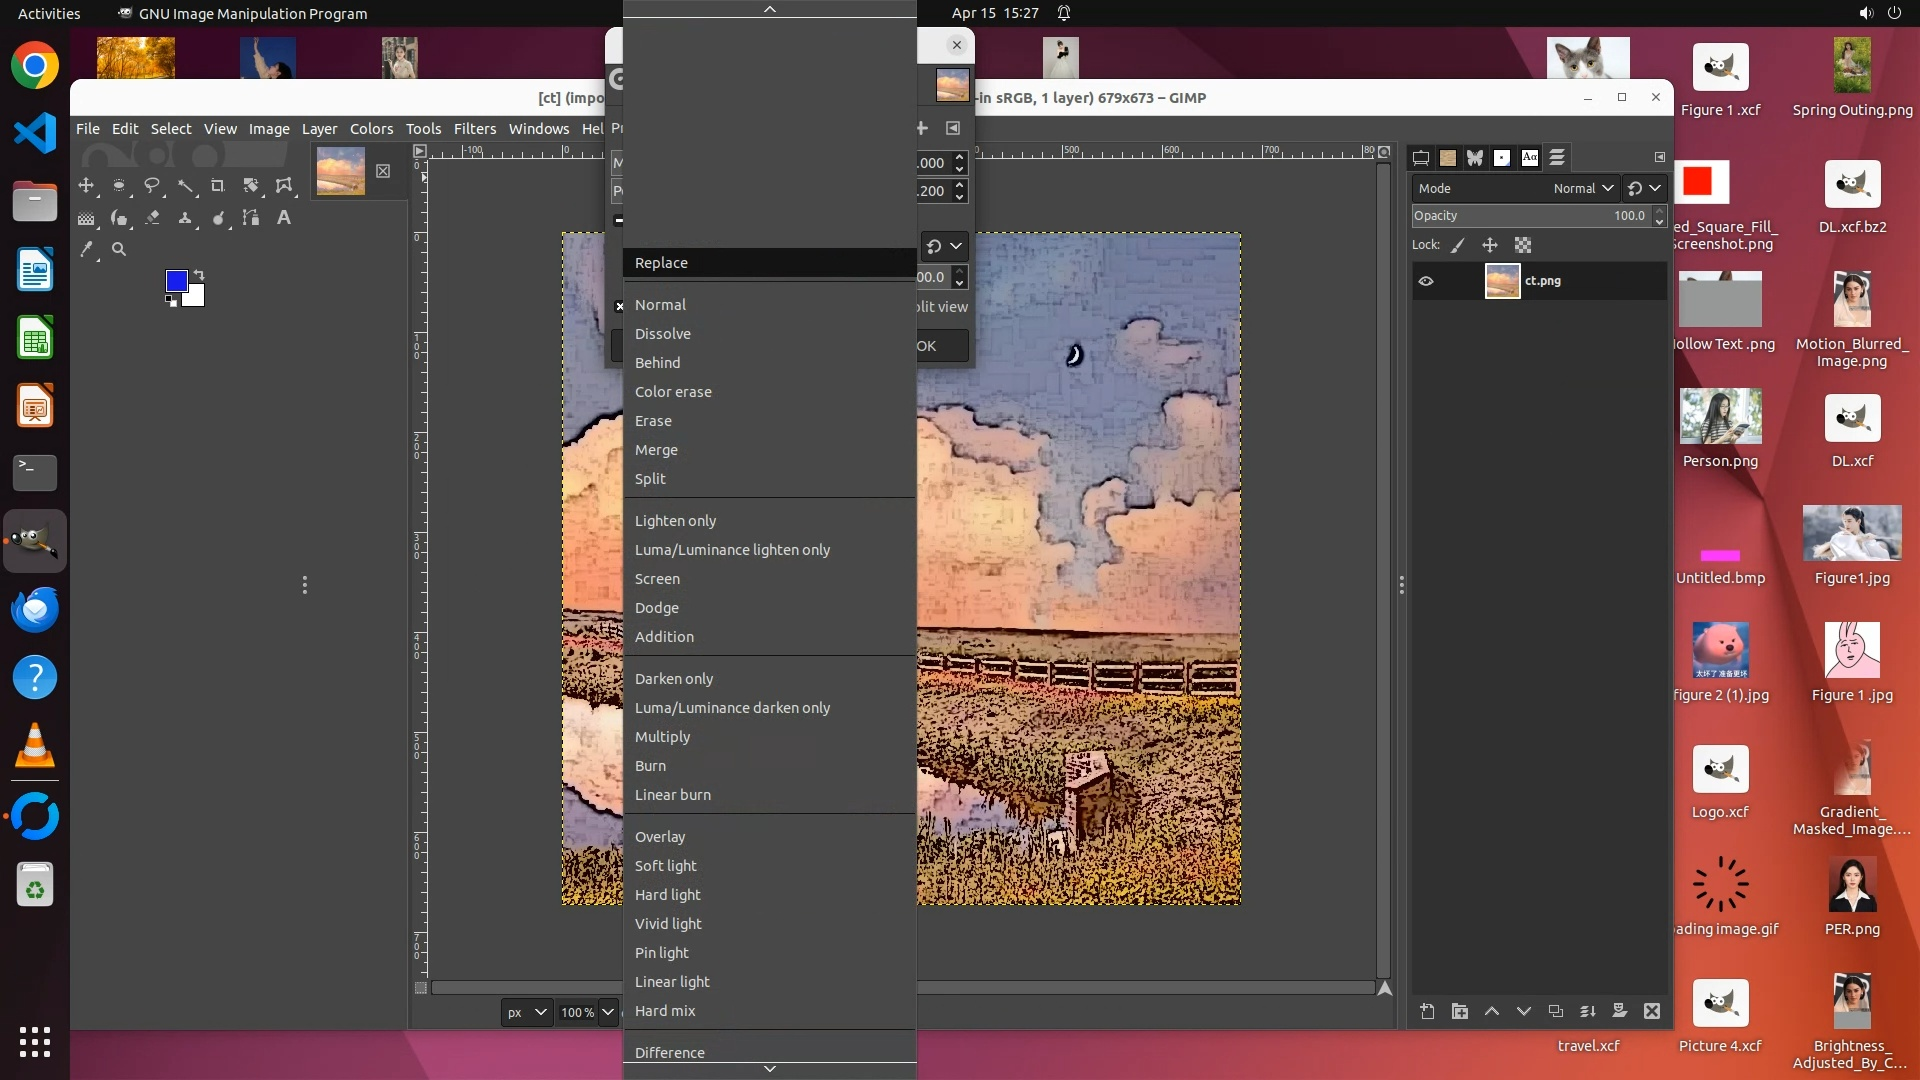Open the layer Mode dropdown

point(1582,189)
